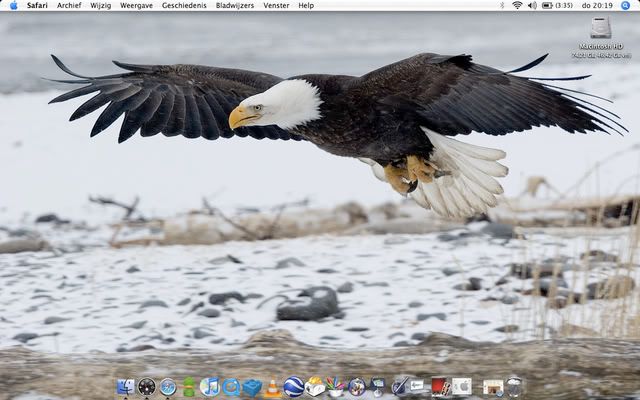This screenshot has height=400, width=640.
Task: Open the Archief menu
Action: 69,5
